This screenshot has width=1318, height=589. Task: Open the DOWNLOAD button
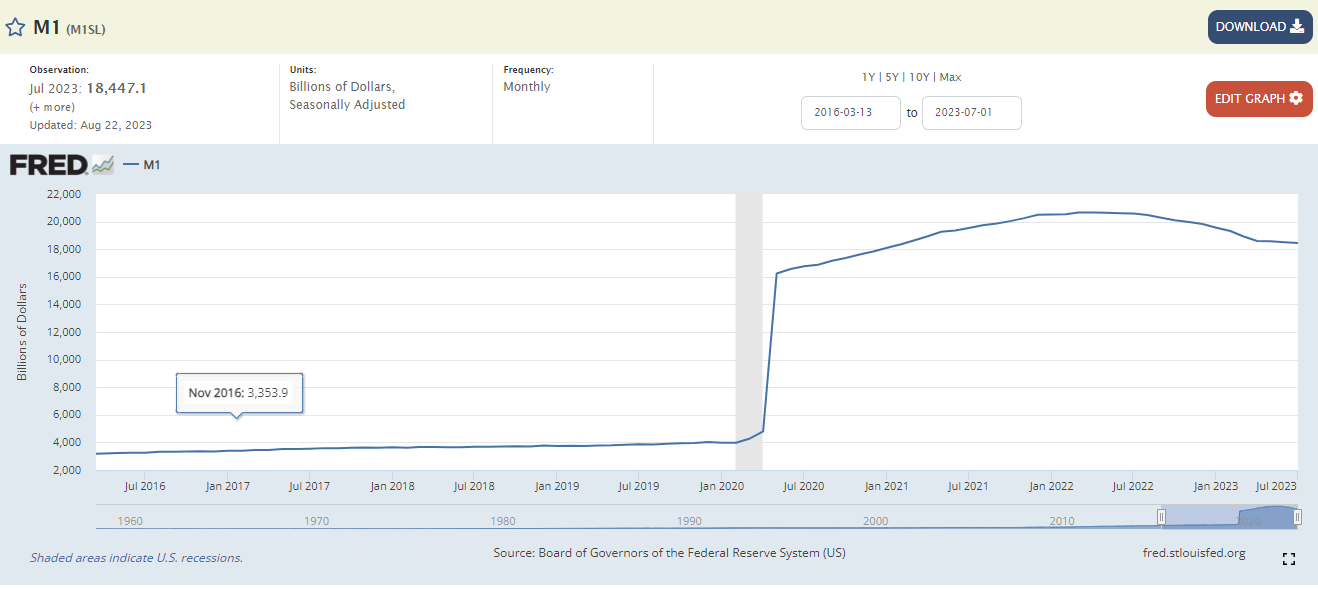[1260, 27]
